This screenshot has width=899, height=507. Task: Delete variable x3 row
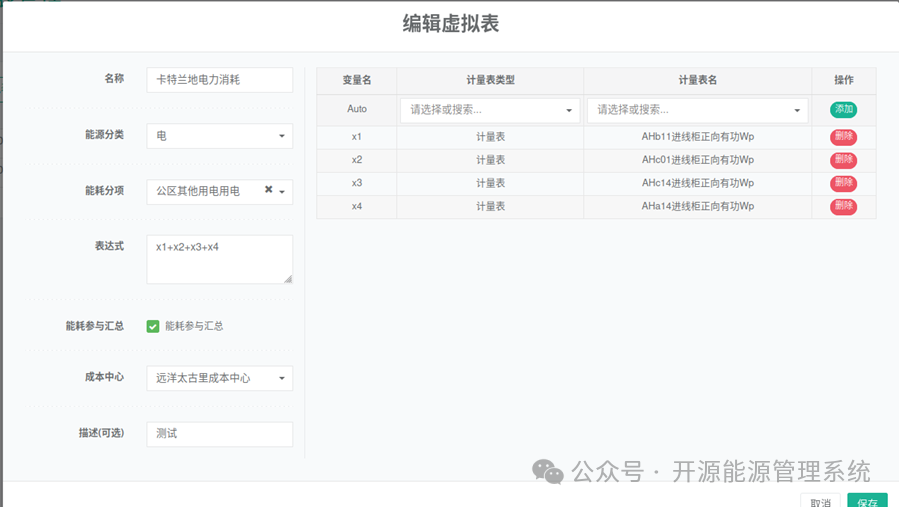click(843, 183)
